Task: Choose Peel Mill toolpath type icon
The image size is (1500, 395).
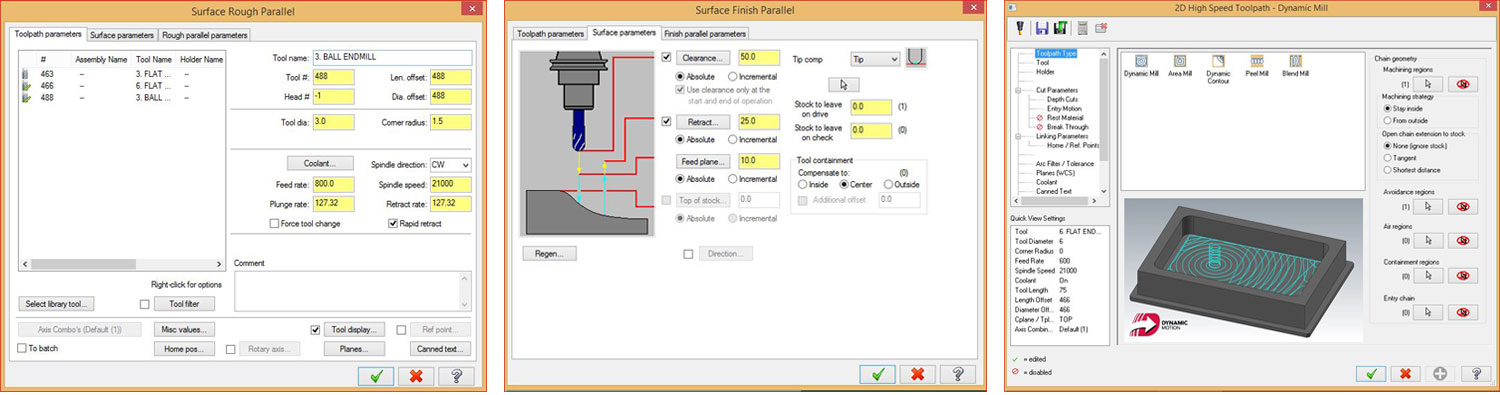Action: pyautogui.click(x=1257, y=60)
